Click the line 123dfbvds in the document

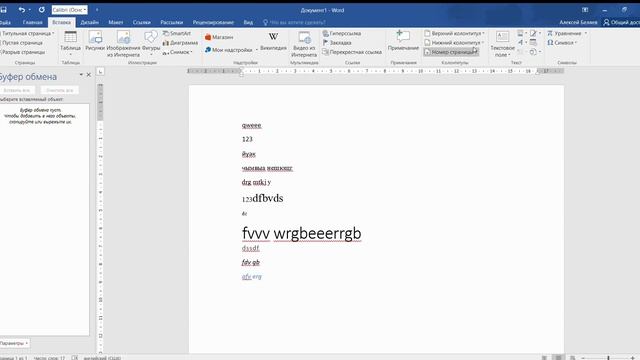click(262, 198)
